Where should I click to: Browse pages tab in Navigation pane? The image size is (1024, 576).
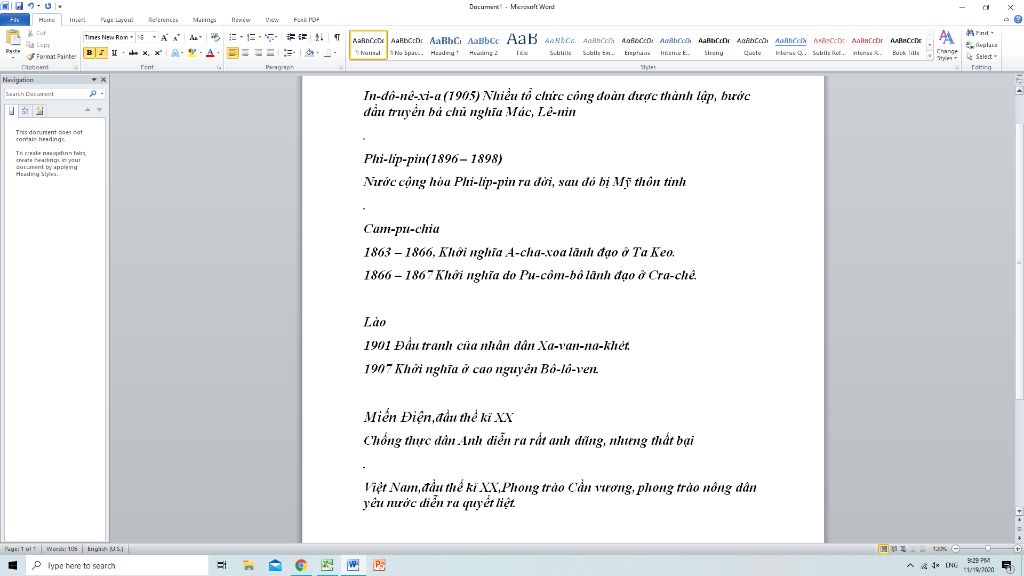coord(25,111)
